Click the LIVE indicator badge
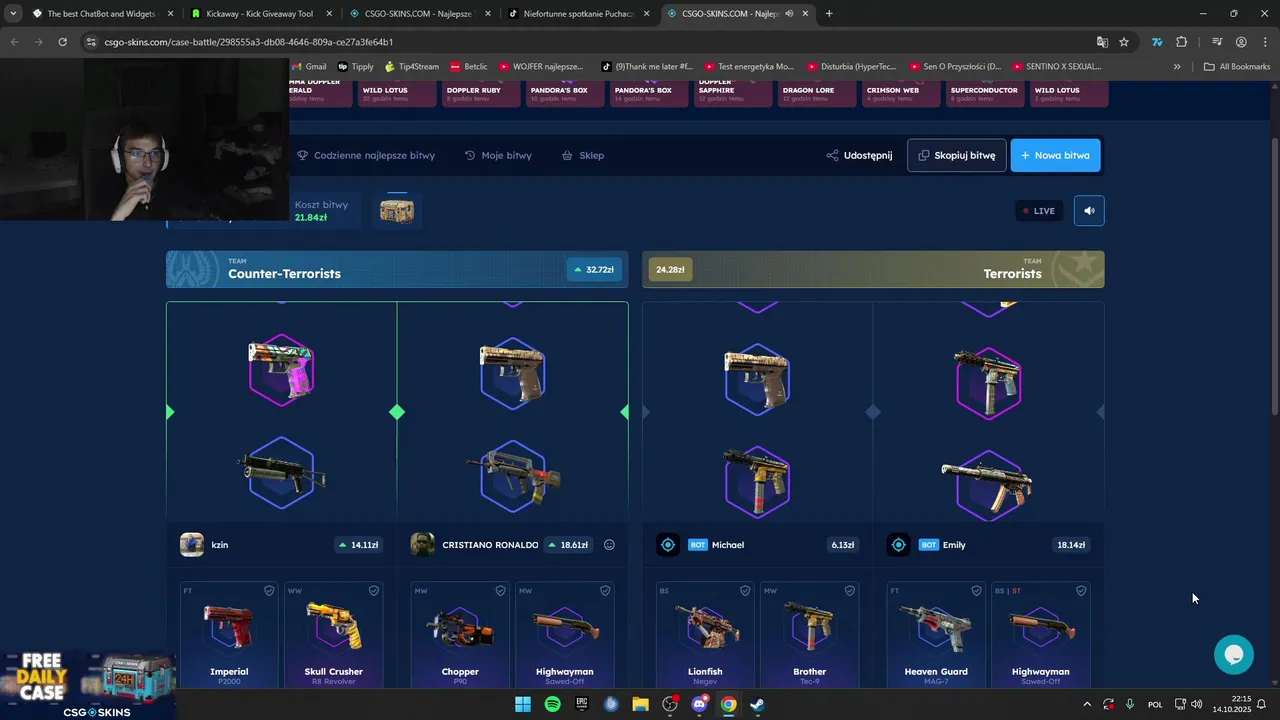 click(x=1039, y=211)
